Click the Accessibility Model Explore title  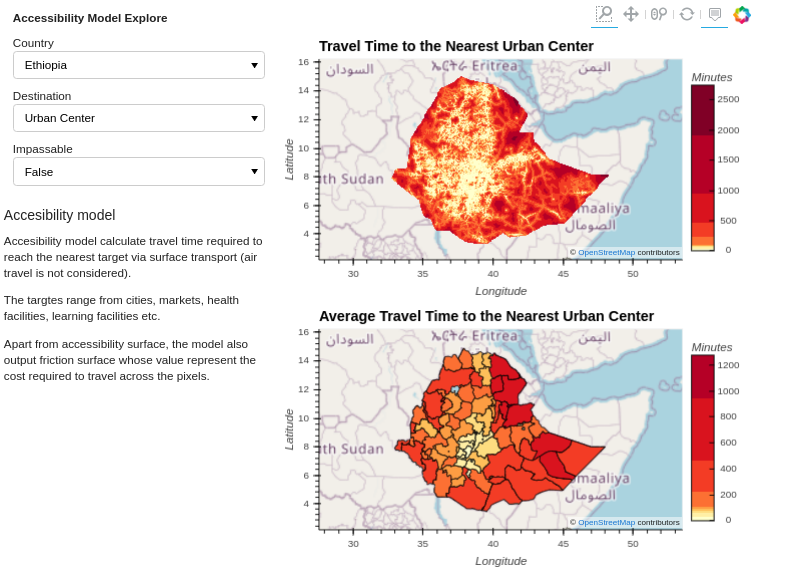[x=90, y=18]
